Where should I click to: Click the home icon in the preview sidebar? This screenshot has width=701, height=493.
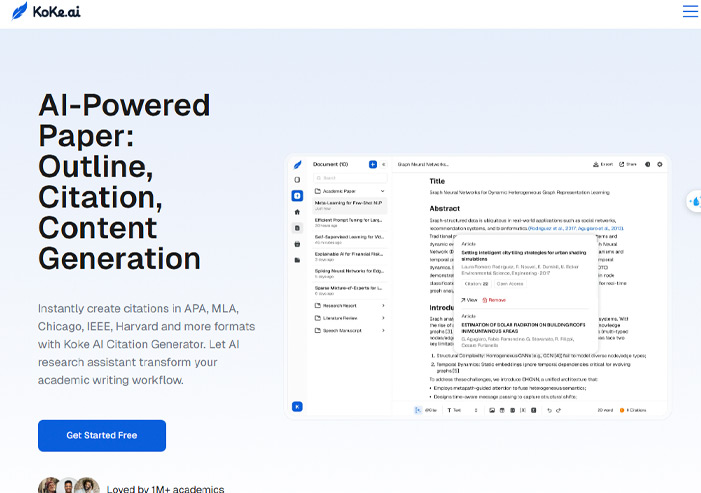297,212
